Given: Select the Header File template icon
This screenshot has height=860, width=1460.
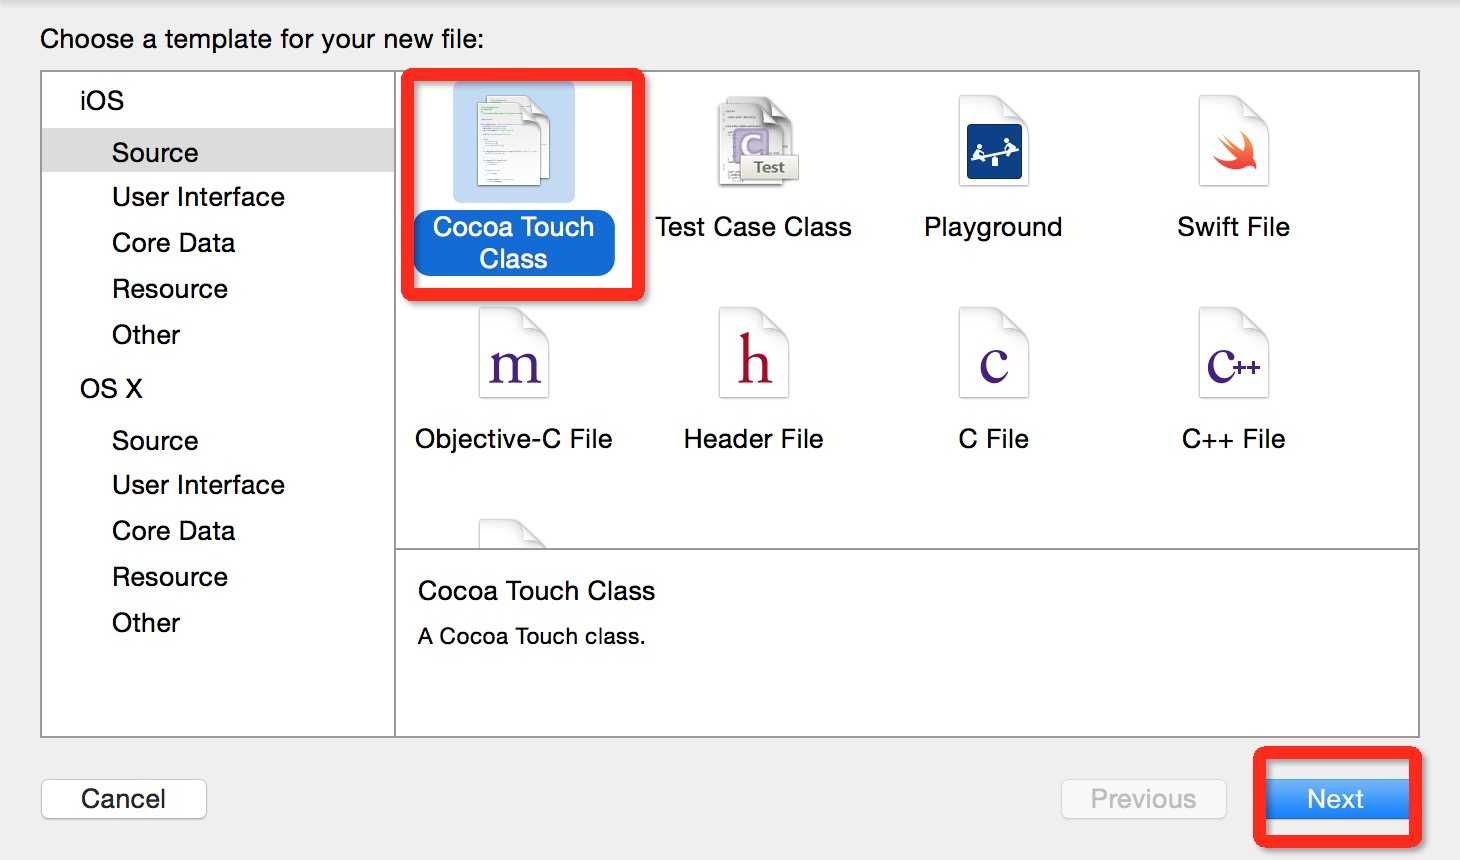Looking at the screenshot, I should [x=754, y=355].
